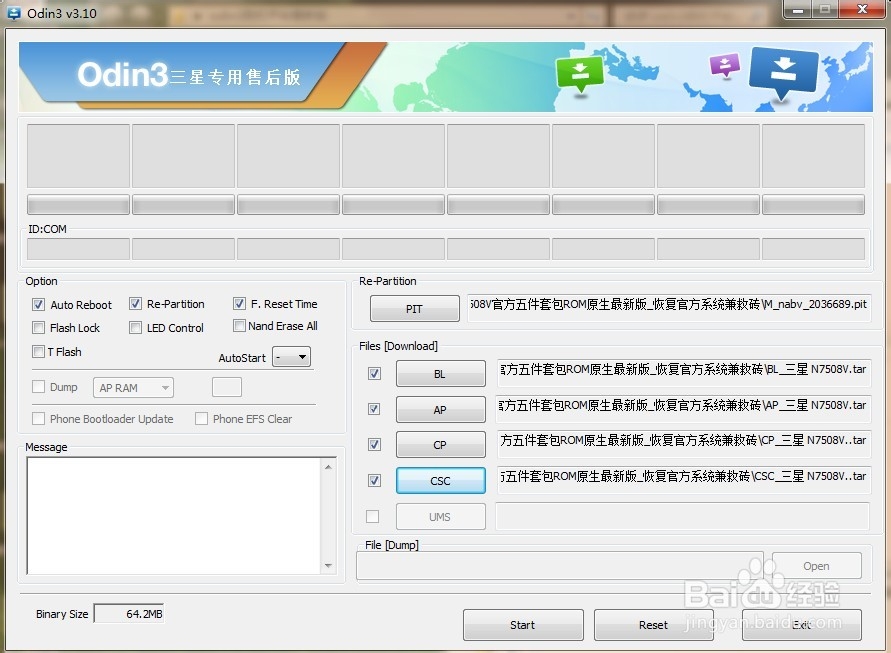891x653 pixels.
Task: Enable the LED Control checkbox
Action: click(135, 328)
